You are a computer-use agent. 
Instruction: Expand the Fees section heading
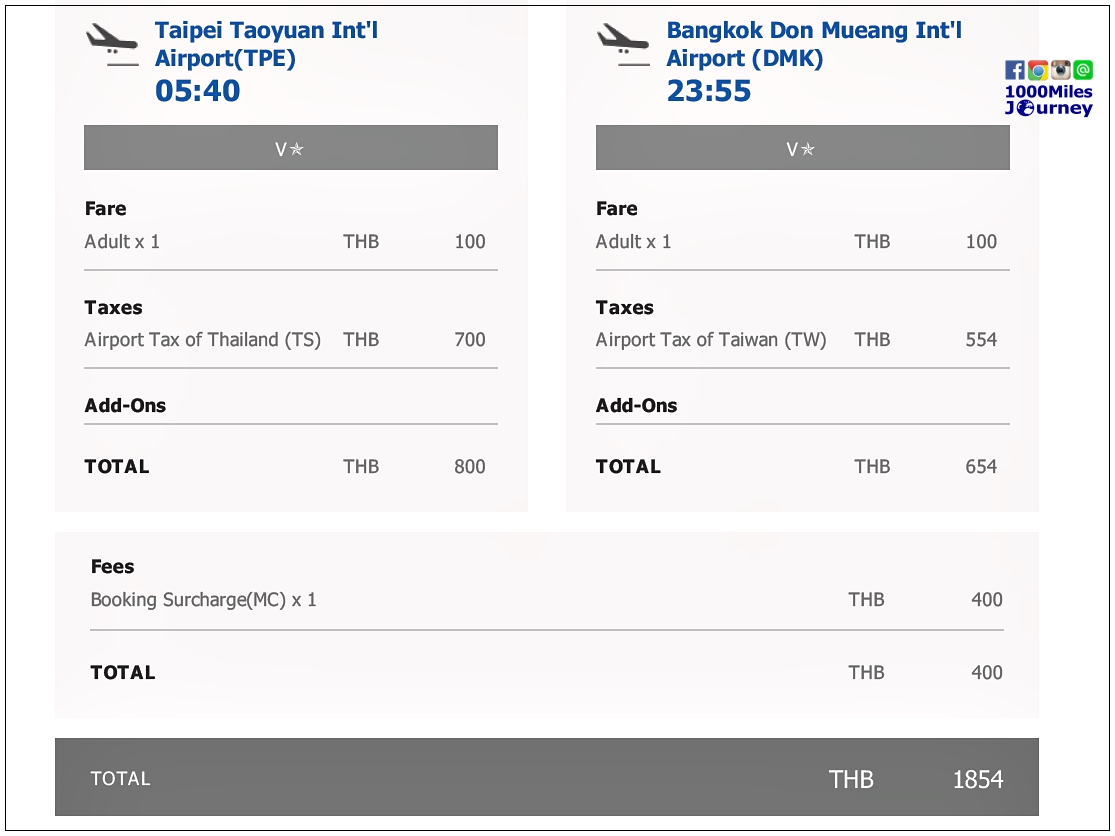112,567
